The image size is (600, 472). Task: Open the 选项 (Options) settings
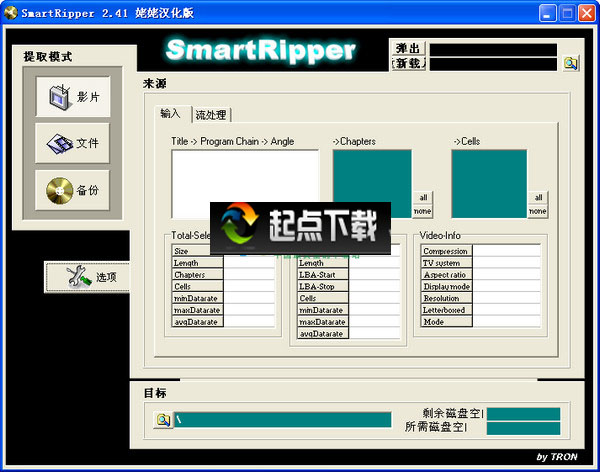(87, 277)
